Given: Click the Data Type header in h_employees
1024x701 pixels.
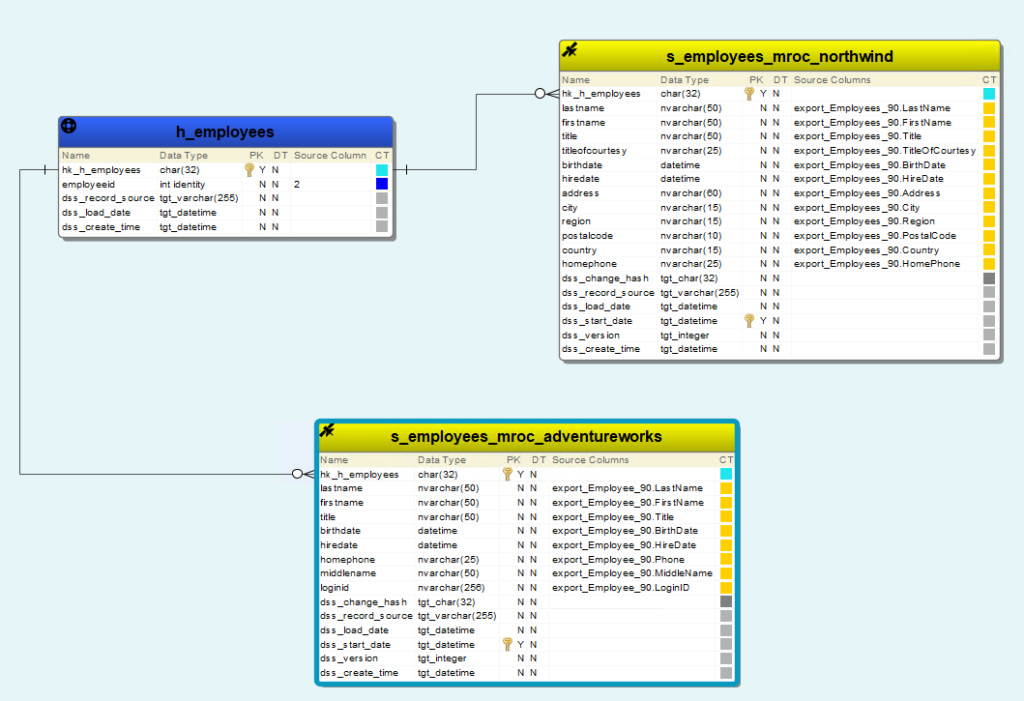Looking at the screenshot, I should [x=184, y=155].
